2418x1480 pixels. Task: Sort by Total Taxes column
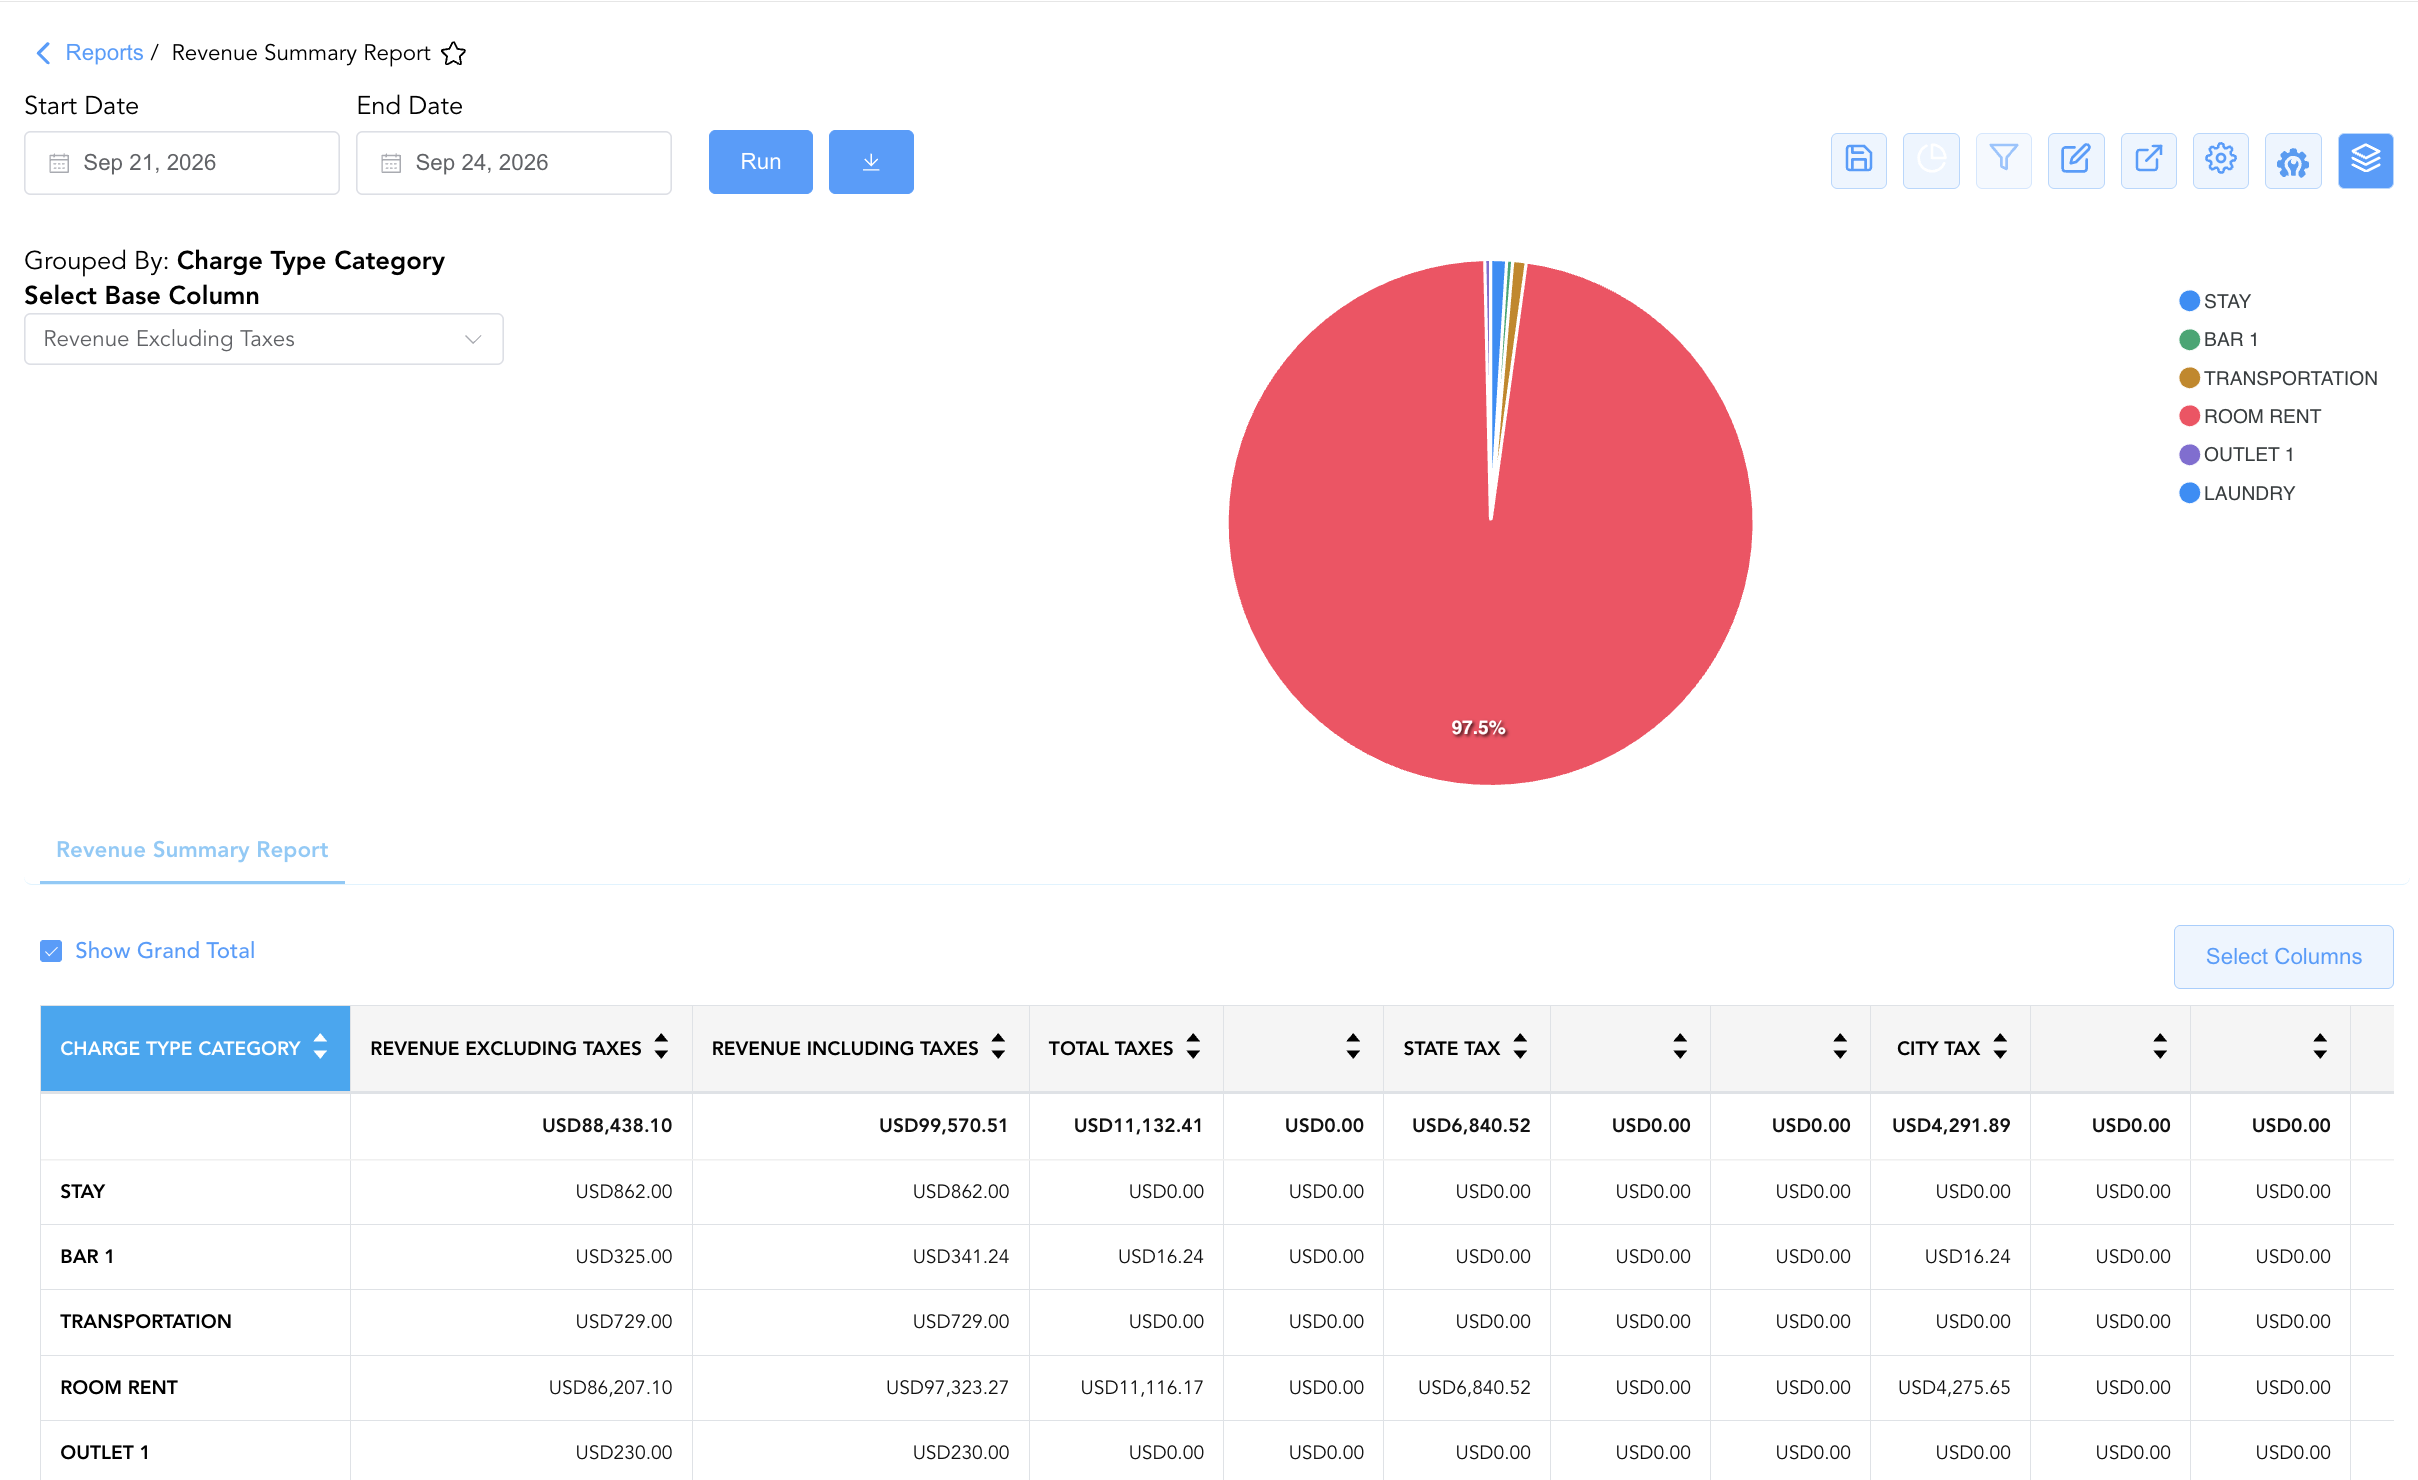[x=1193, y=1047]
